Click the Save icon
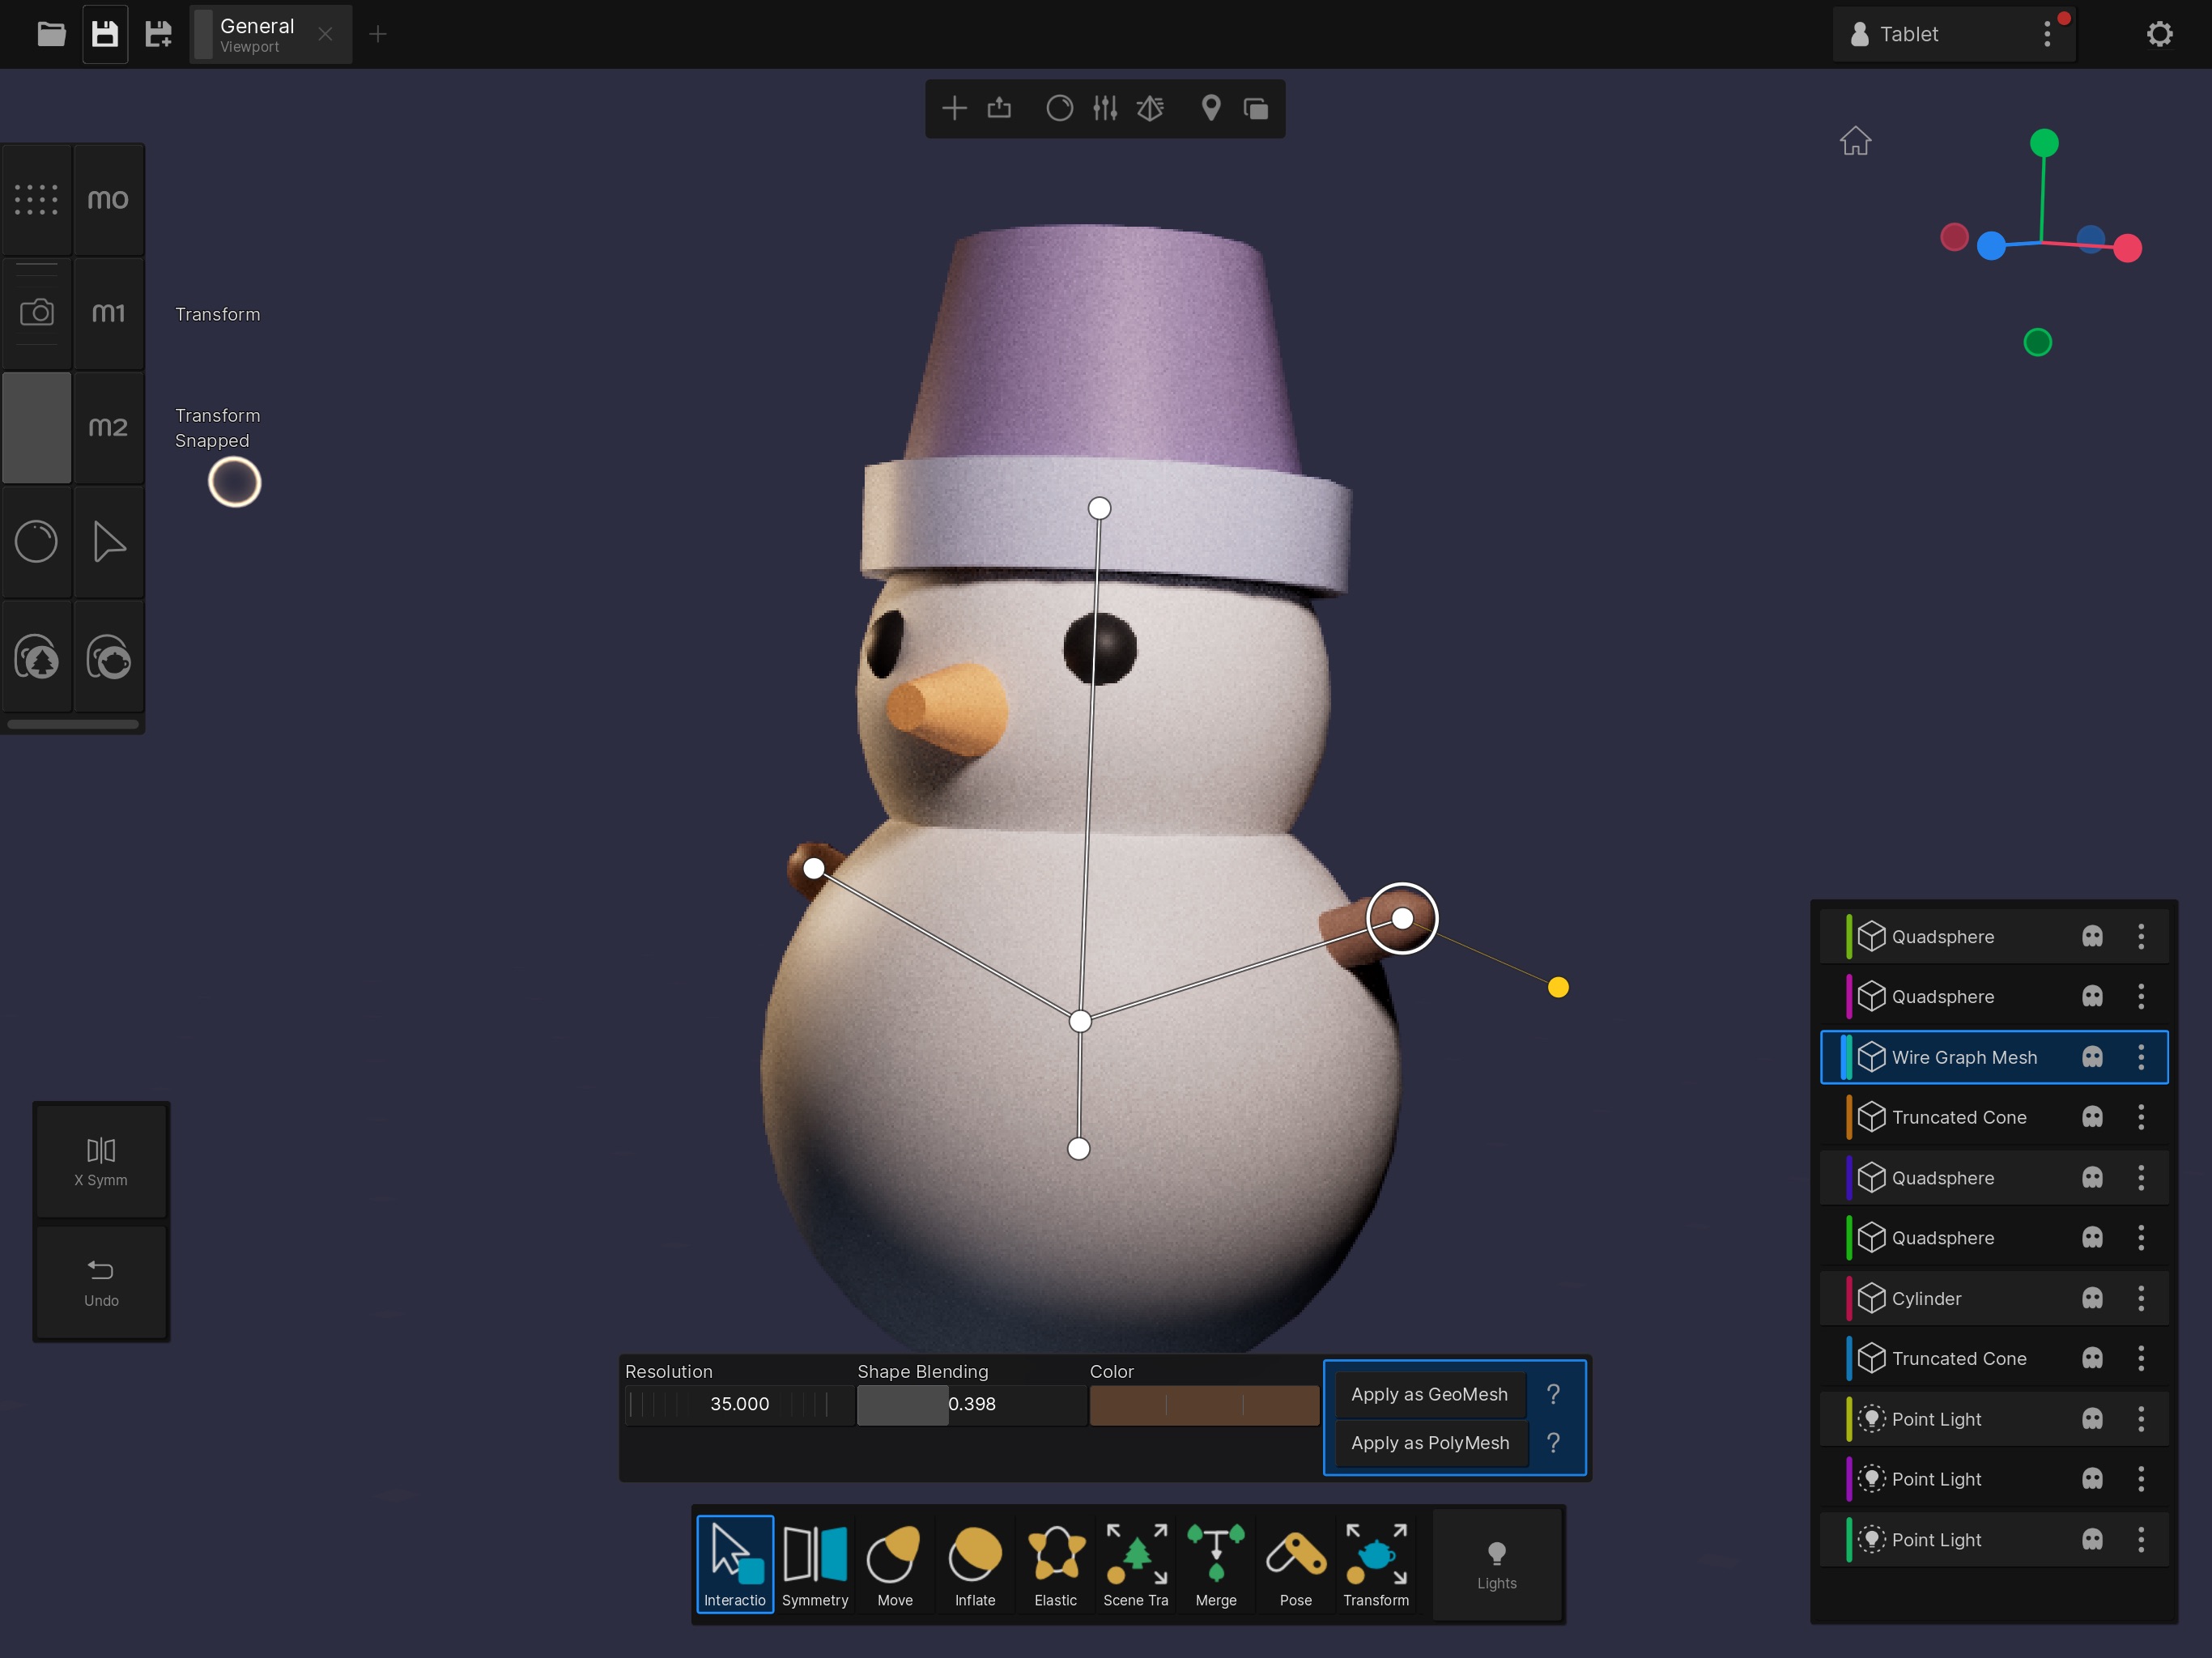The height and width of the screenshot is (1658, 2212). [x=105, y=34]
